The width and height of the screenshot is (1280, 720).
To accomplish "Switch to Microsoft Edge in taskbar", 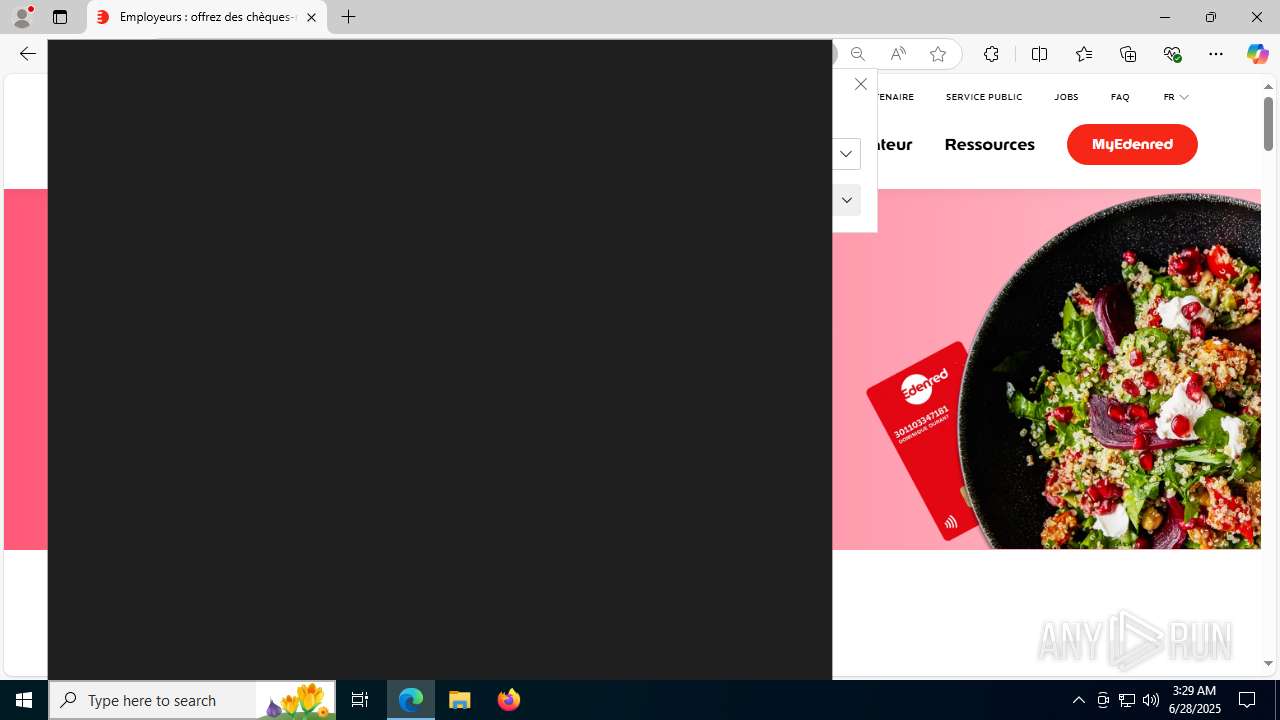I will pos(411,700).
